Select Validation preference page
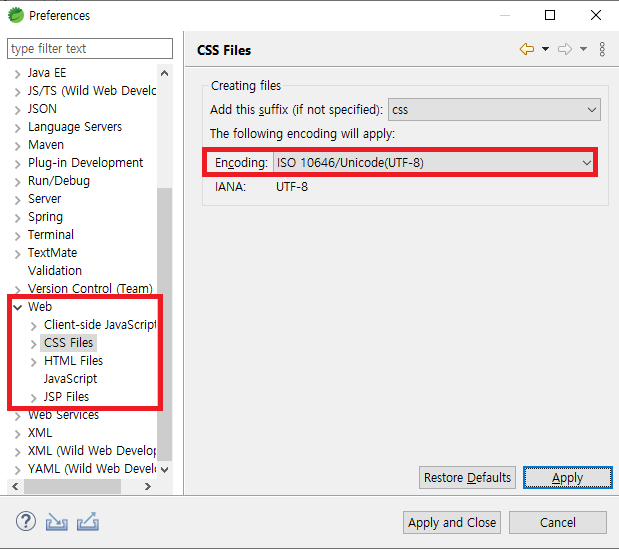619x549 pixels. point(54,271)
